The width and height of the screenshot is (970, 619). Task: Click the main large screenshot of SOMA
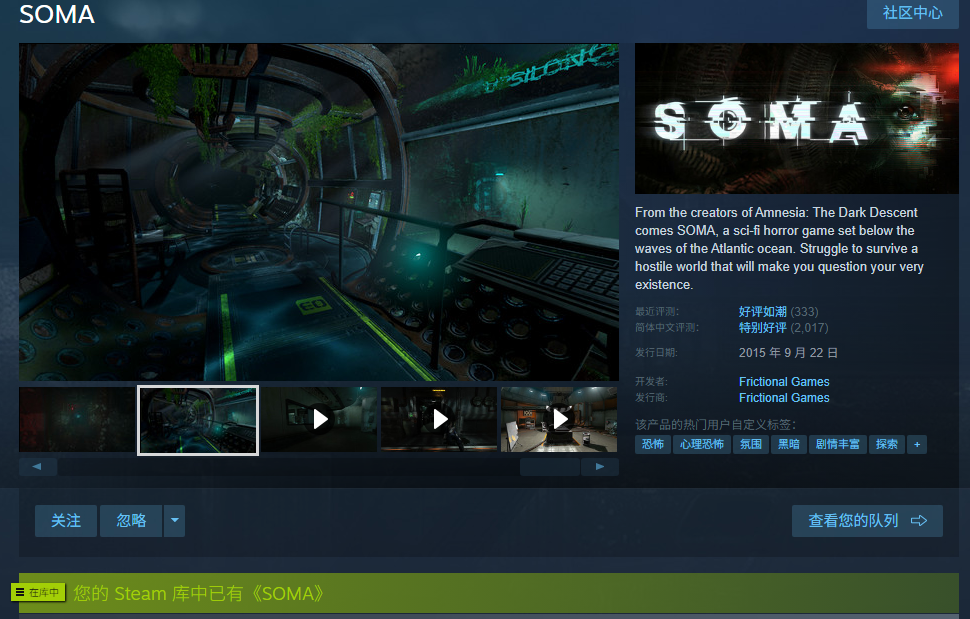pyautogui.click(x=319, y=212)
